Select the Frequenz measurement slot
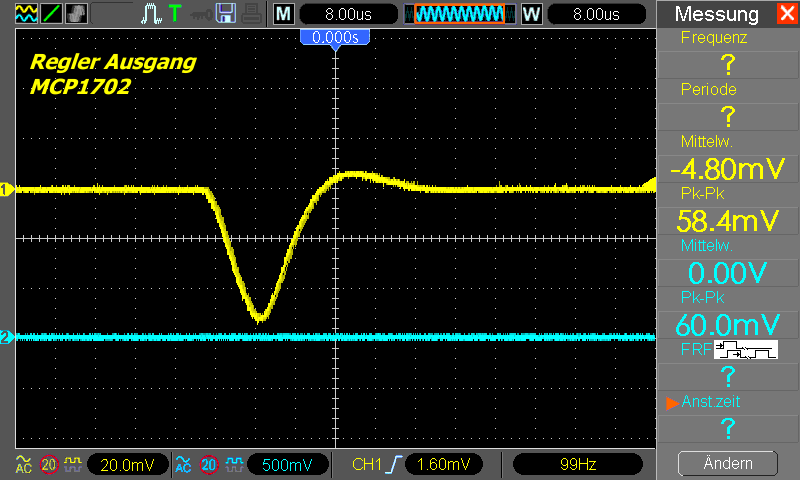 click(728, 54)
